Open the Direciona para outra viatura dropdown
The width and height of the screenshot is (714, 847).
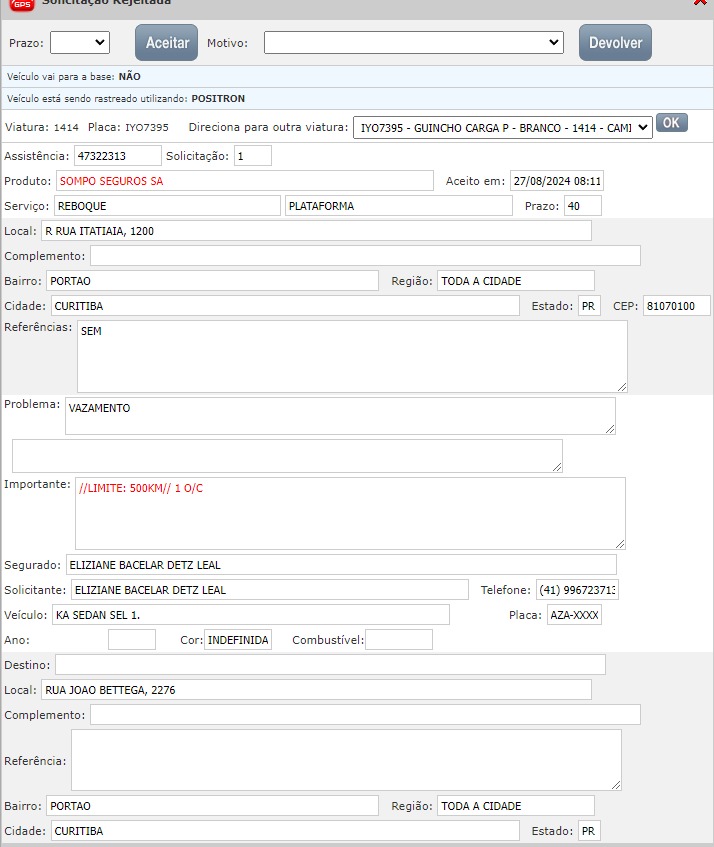(x=502, y=127)
